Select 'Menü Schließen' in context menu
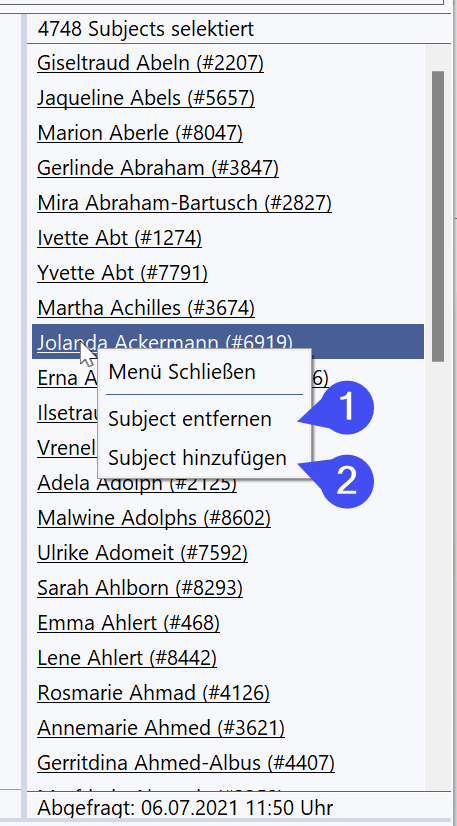457x826 pixels. (182, 372)
